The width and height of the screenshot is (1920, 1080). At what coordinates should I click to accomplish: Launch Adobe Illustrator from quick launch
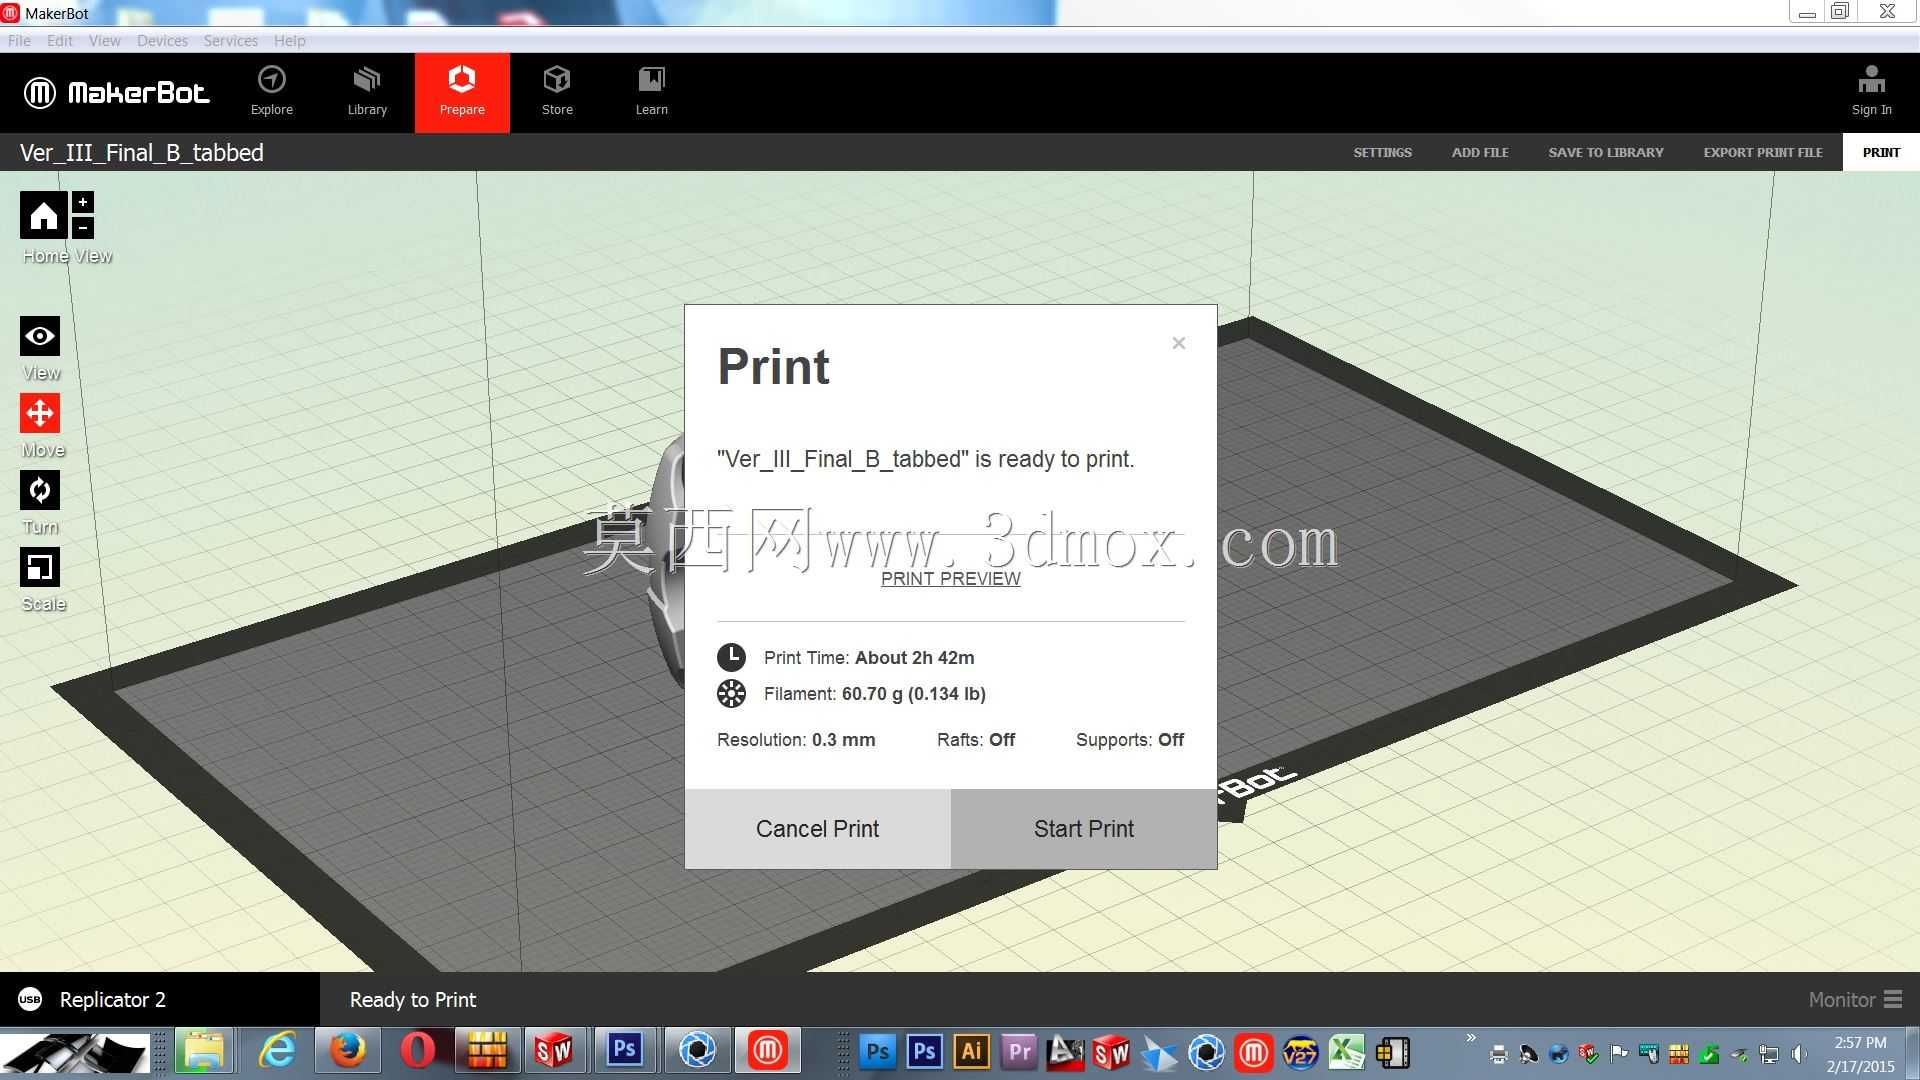pyautogui.click(x=971, y=1052)
